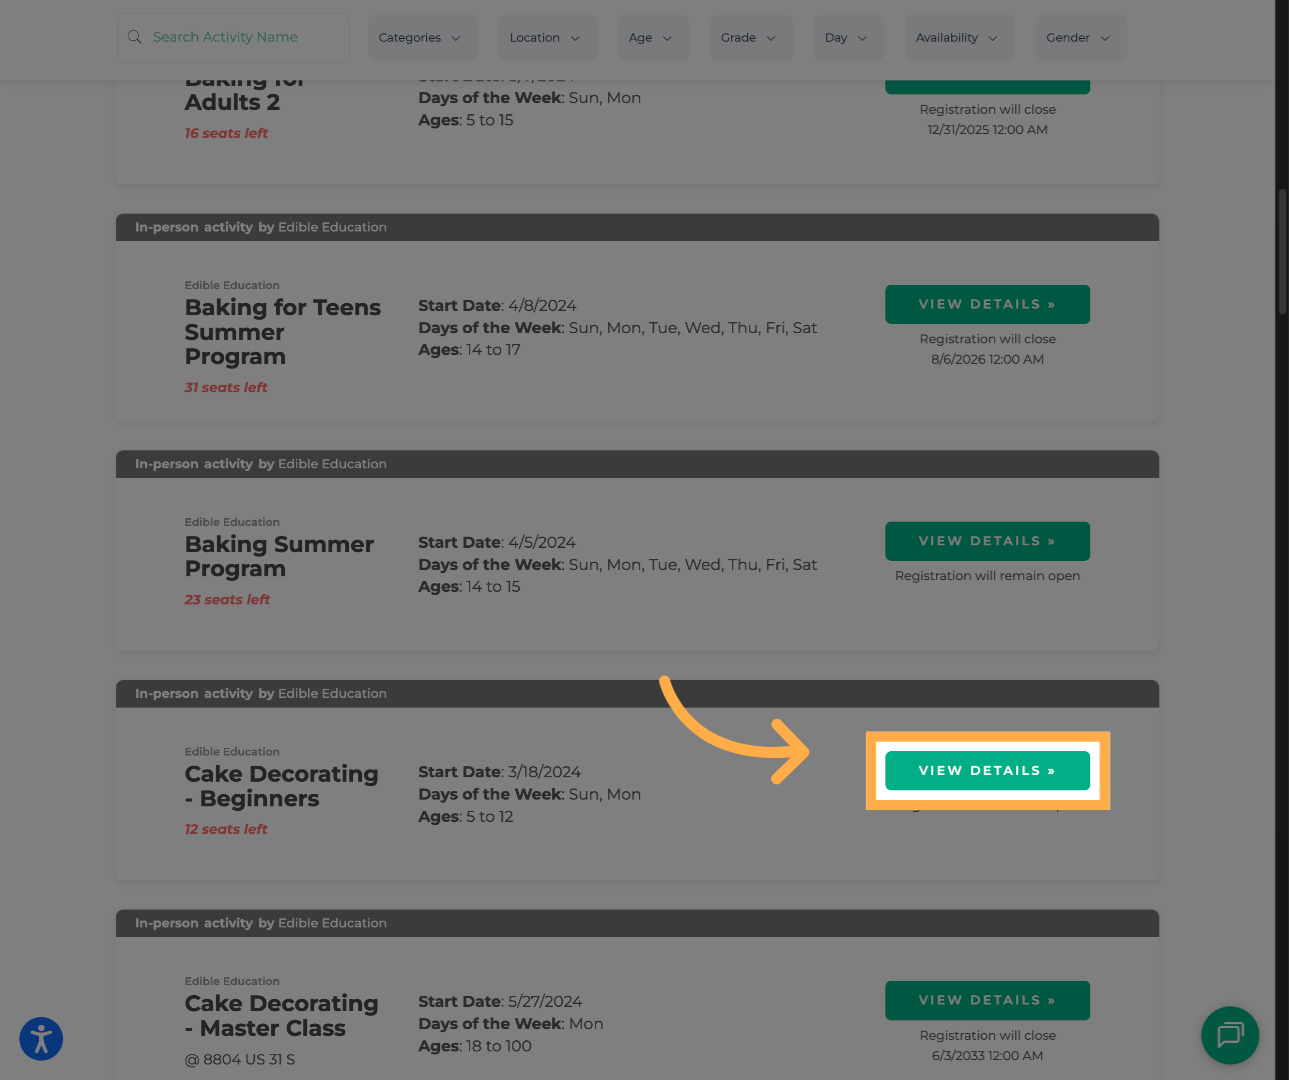Open the Location filter dropdown
The height and width of the screenshot is (1080, 1289).
[546, 38]
